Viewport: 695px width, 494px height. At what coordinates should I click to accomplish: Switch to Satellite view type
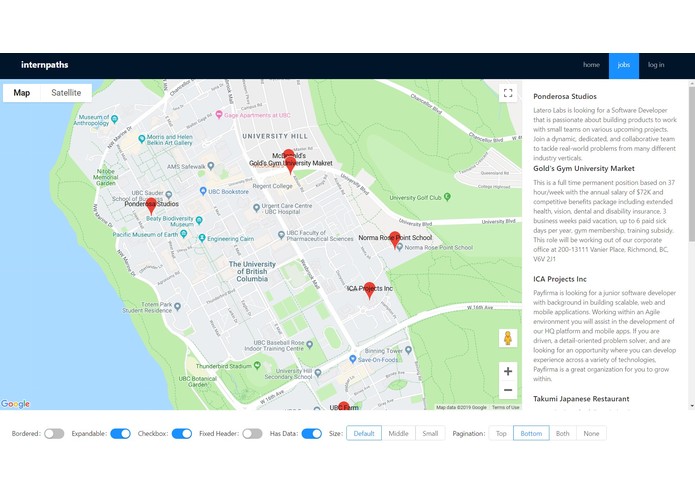pyautogui.click(x=66, y=93)
